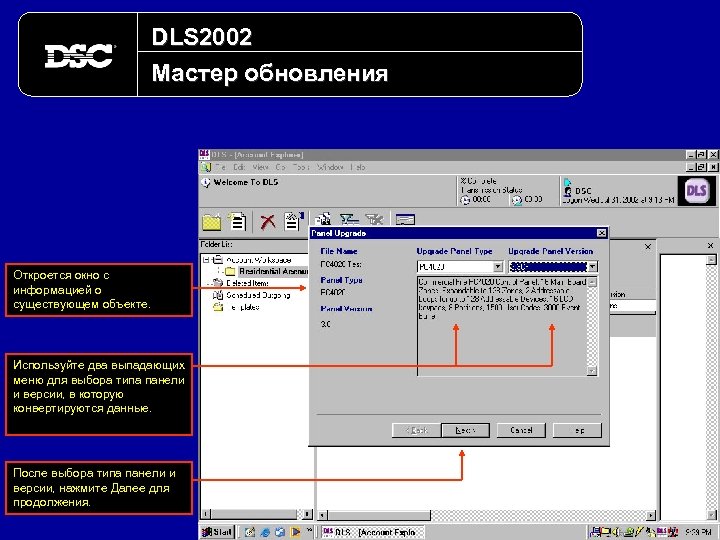720x540 pixels.
Task: Click rightmost pane scrollbar up arrow
Action: point(711,260)
